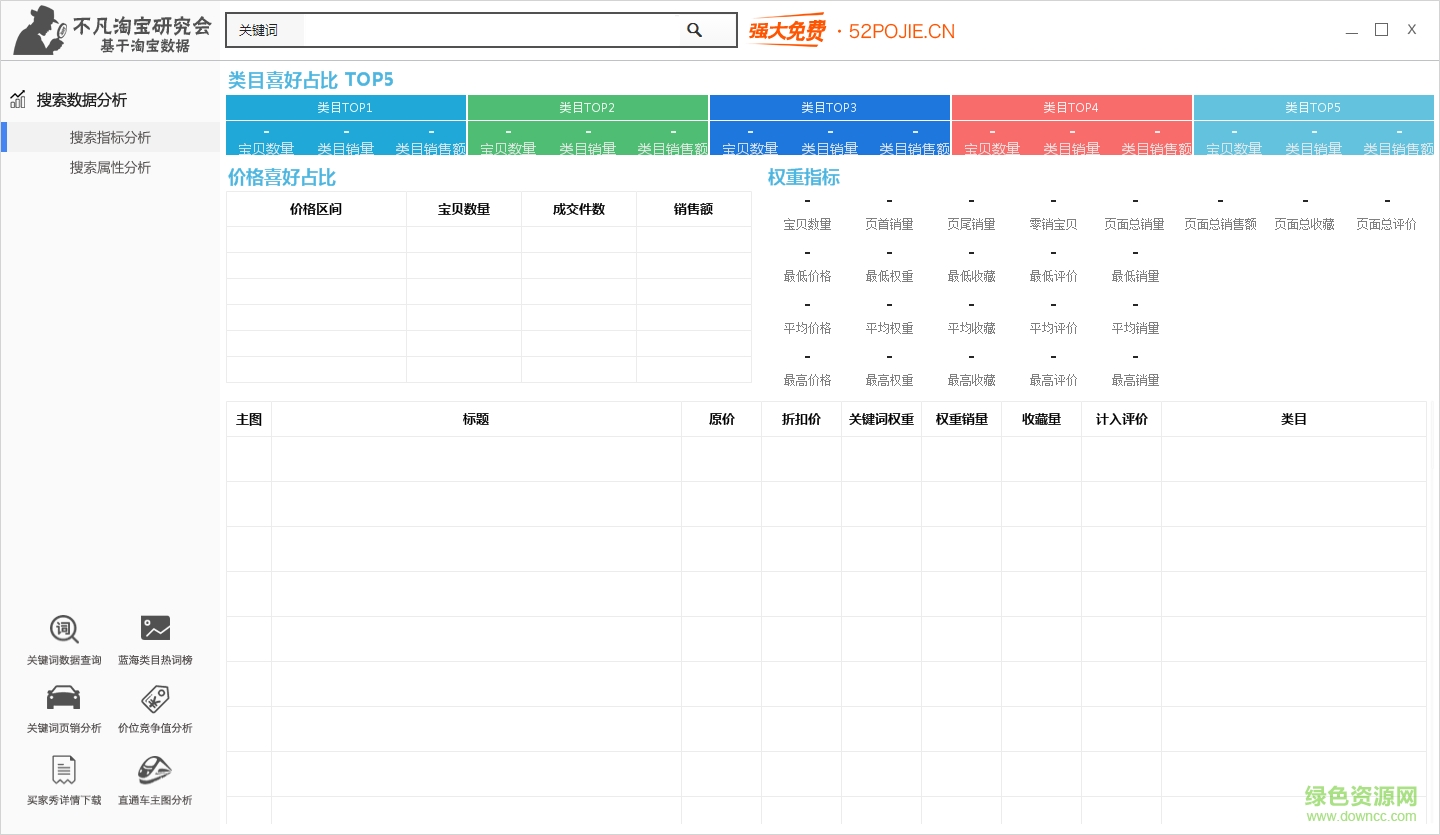Open 关键词数据查询 keyword query tool icon

point(64,629)
